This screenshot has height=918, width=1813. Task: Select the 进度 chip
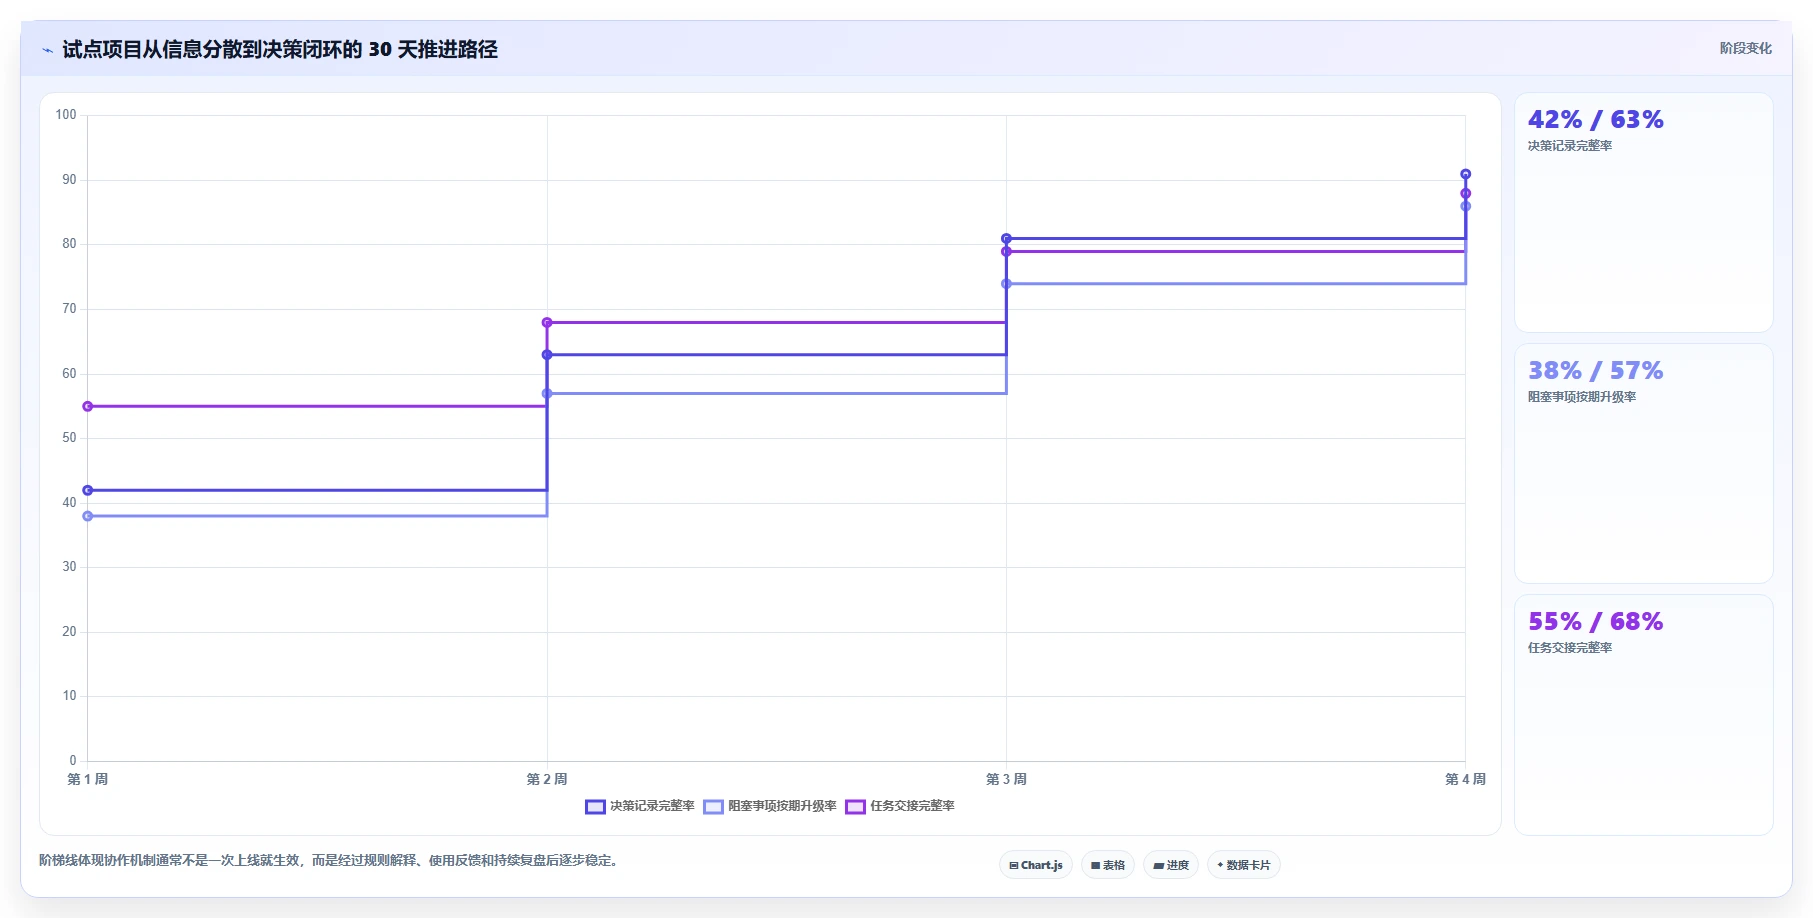point(1171,865)
